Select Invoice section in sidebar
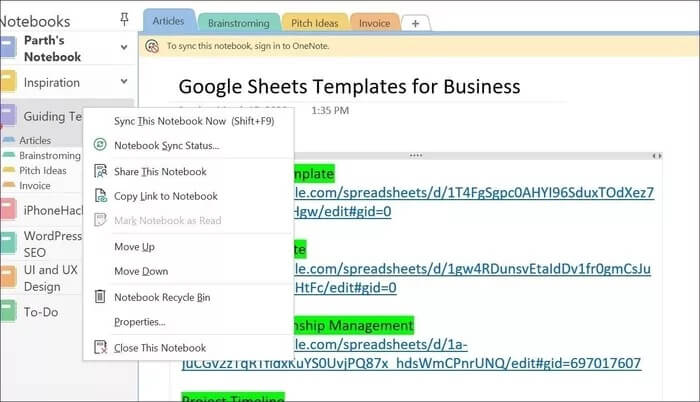The image size is (700, 402). coord(35,185)
